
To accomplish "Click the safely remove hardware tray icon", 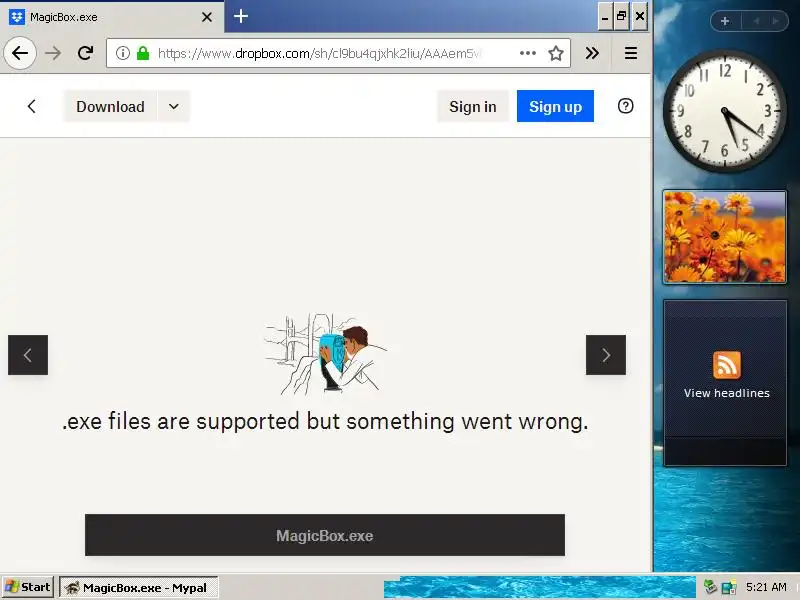I will point(710,587).
